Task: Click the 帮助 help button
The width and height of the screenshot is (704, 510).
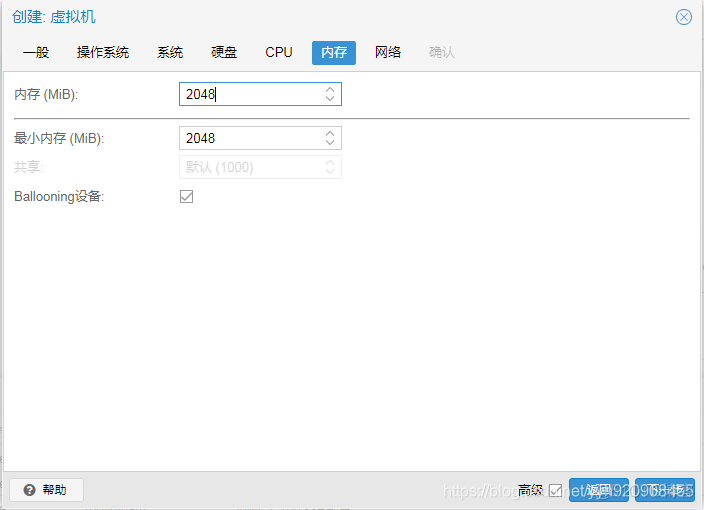Action: (x=46, y=490)
